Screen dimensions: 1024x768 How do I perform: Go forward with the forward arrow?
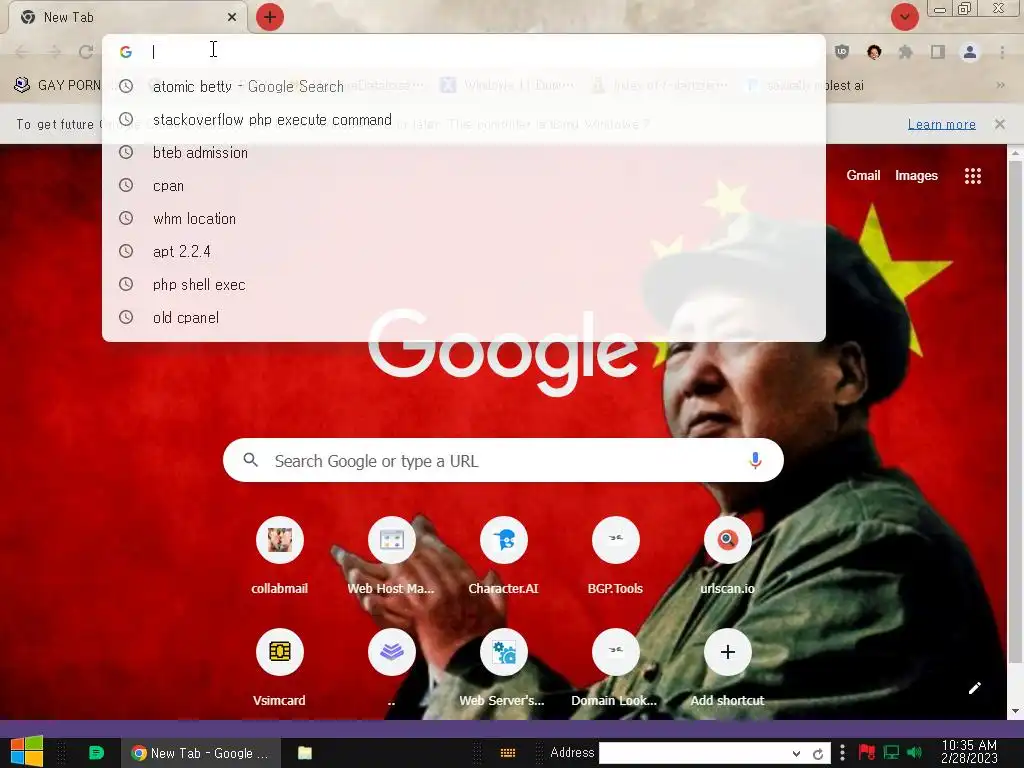[54, 52]
